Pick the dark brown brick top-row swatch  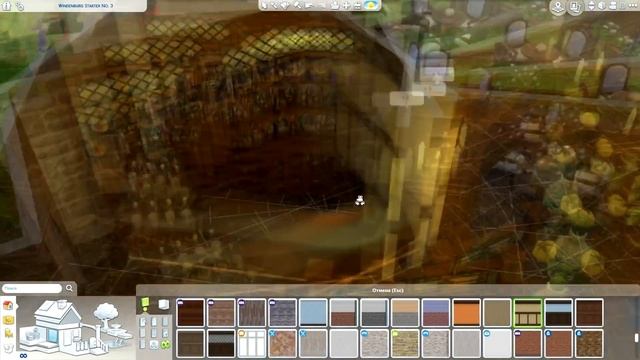coord(589,313)
